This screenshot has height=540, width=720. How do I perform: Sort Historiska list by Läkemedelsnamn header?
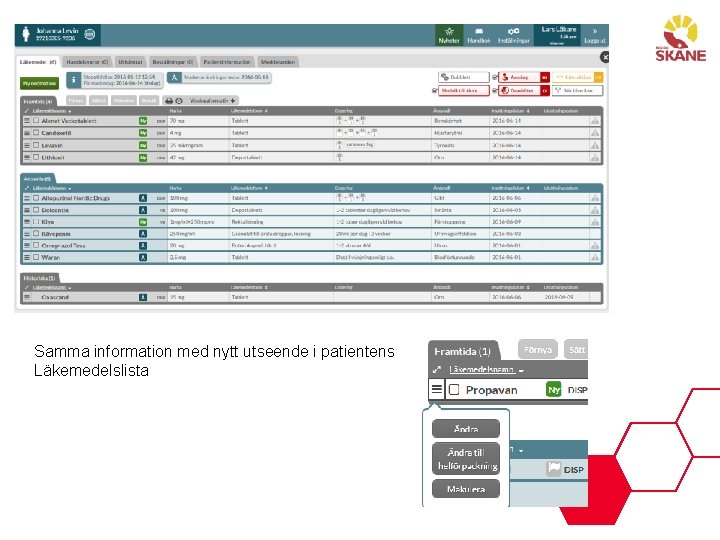point(51,287)
